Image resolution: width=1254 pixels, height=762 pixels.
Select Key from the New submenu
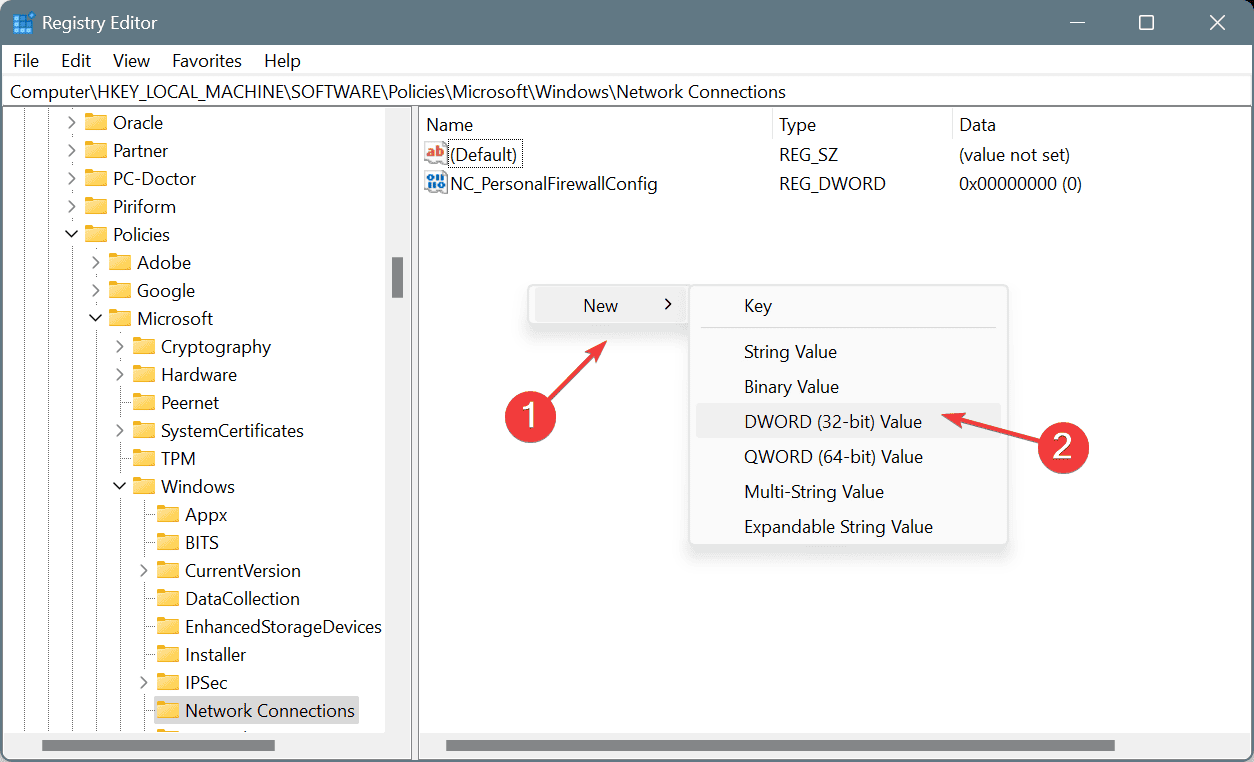pyautogui.click(x=848, y=306)
